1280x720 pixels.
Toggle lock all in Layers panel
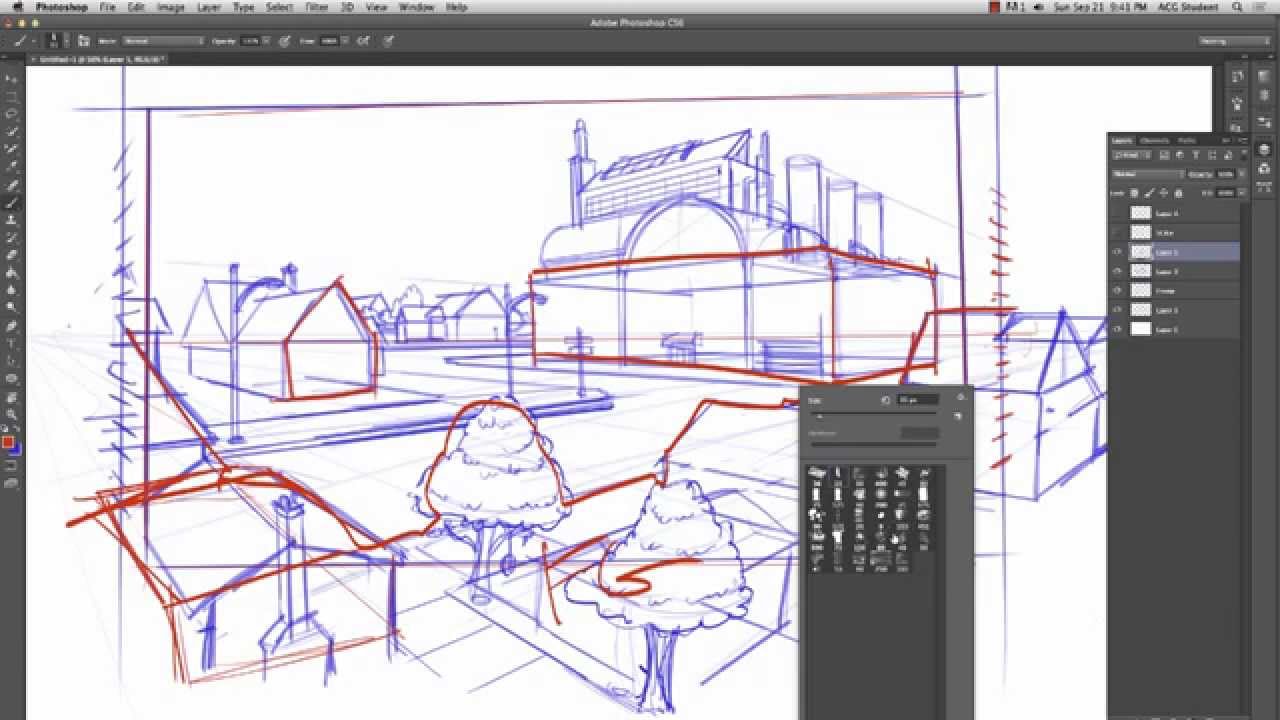pos(1178,192)
